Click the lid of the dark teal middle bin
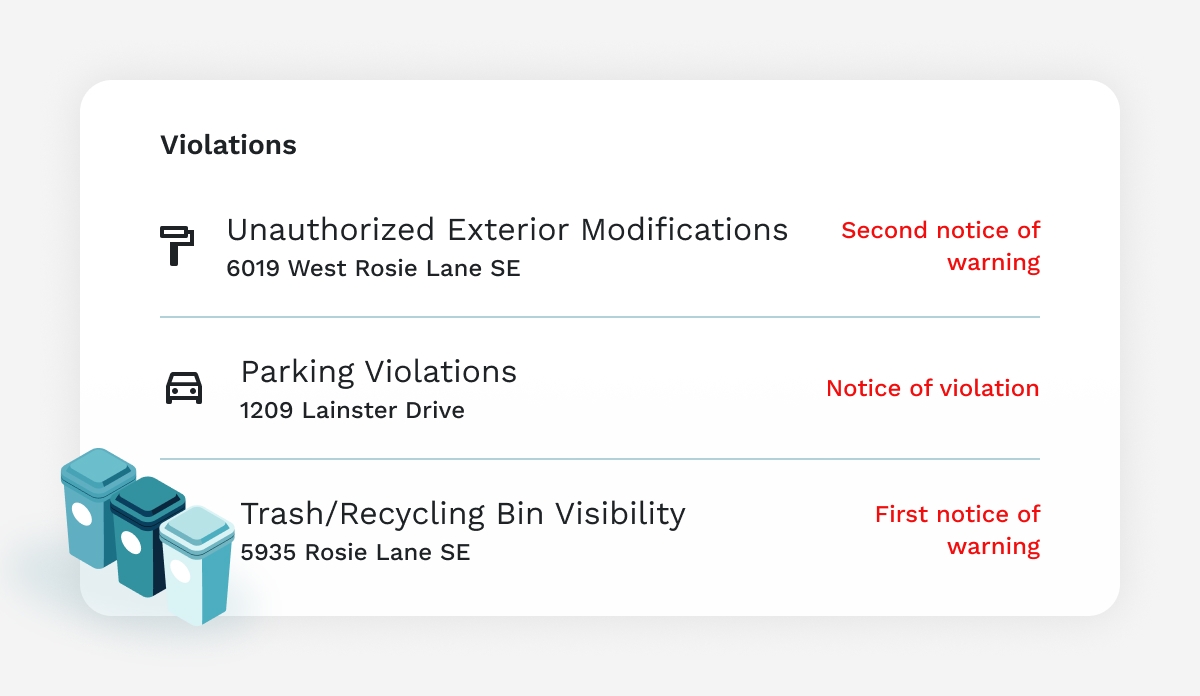The height and width of the screenshot is (696, 1200). point(147,497)
